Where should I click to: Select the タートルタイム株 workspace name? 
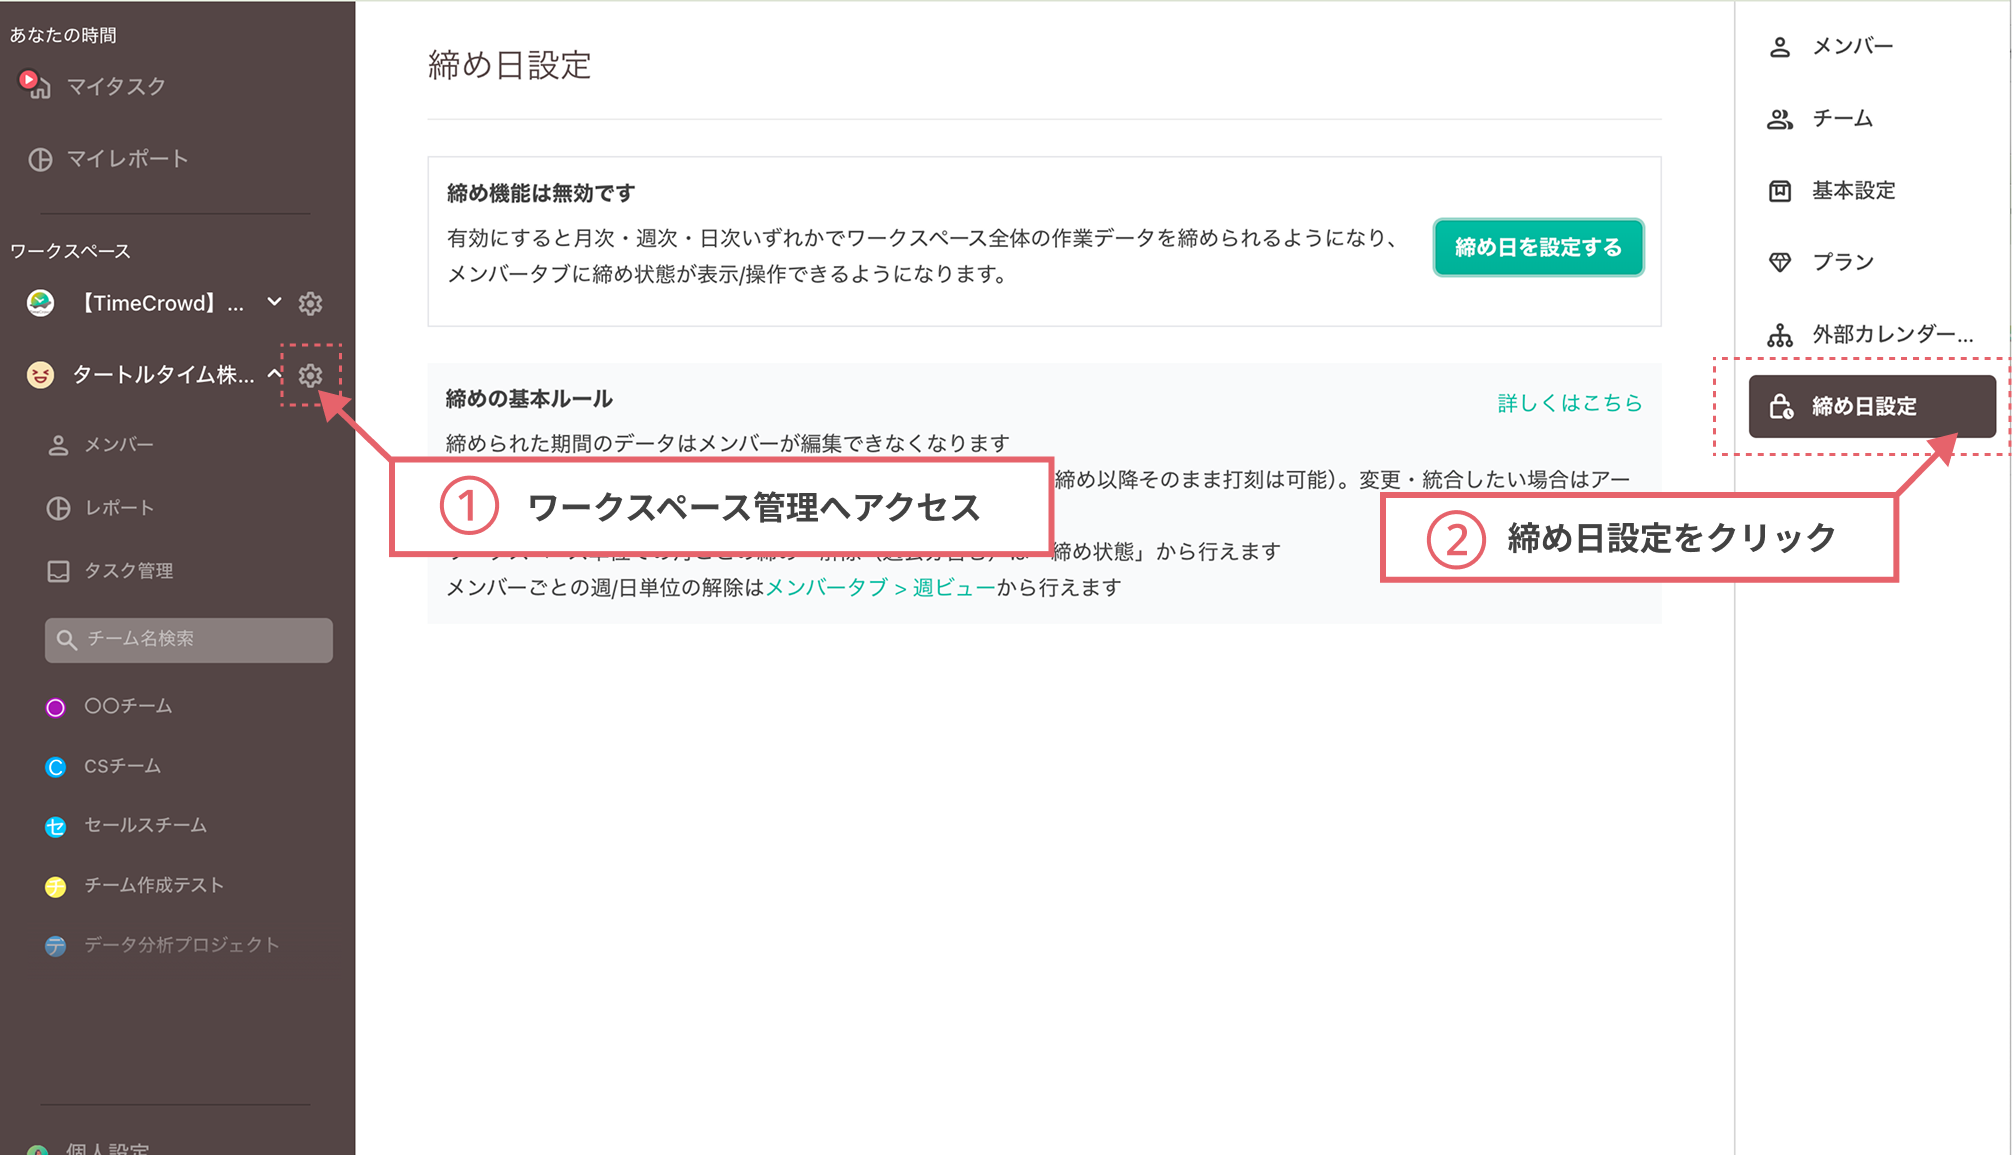[163, 375]
